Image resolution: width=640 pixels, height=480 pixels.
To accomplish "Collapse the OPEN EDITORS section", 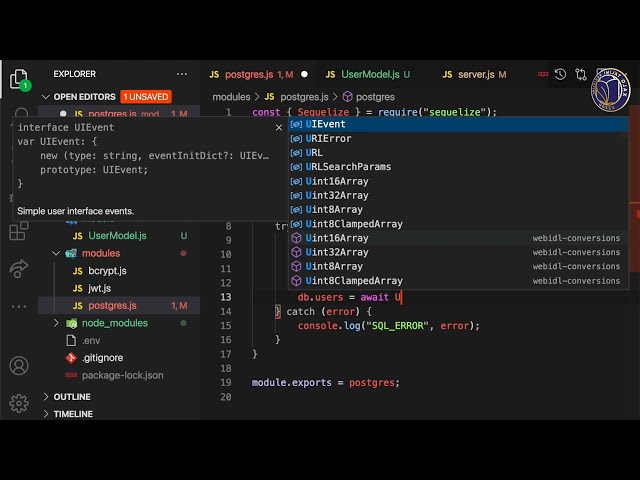I will (x=46, y=97).
